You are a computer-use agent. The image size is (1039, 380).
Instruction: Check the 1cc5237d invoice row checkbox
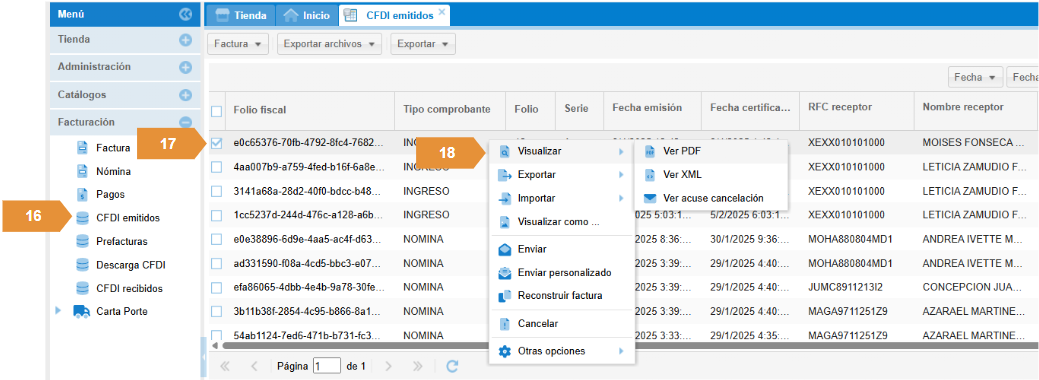point(217,215)
